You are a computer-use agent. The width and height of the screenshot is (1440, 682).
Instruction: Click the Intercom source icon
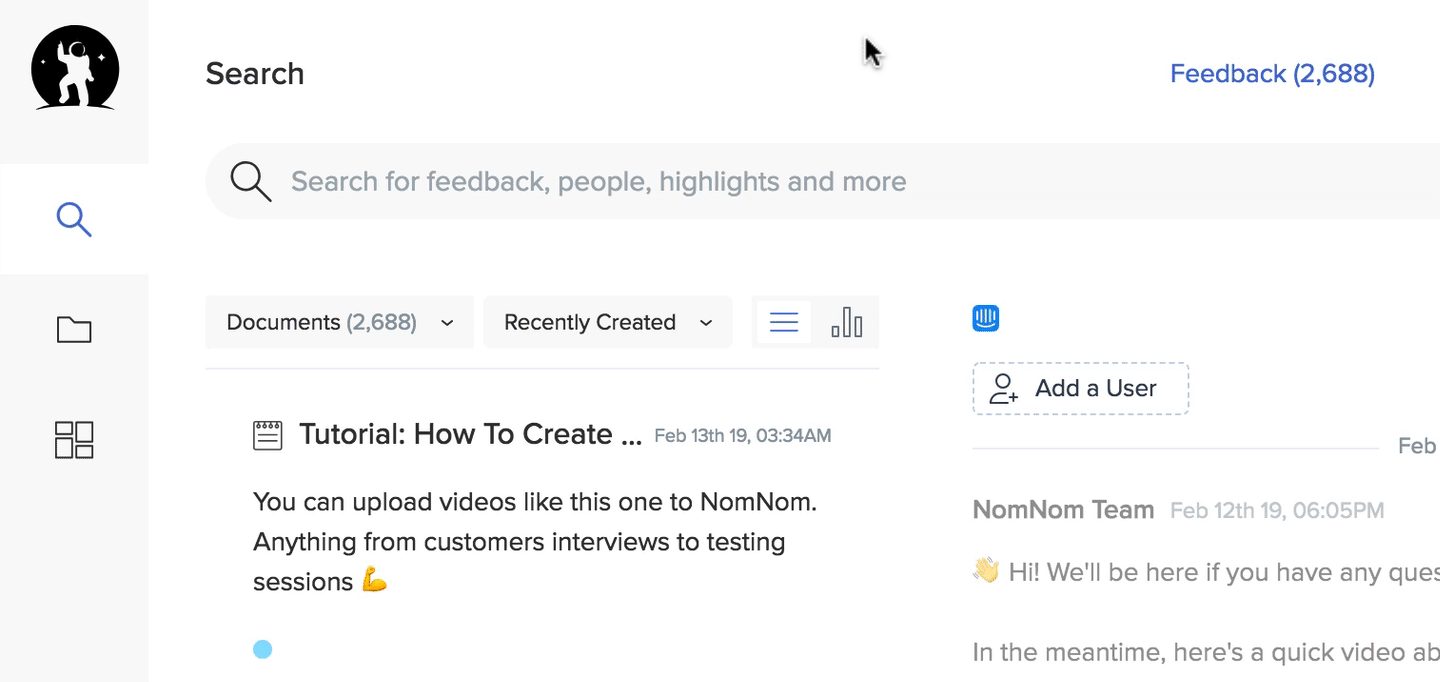986,318
